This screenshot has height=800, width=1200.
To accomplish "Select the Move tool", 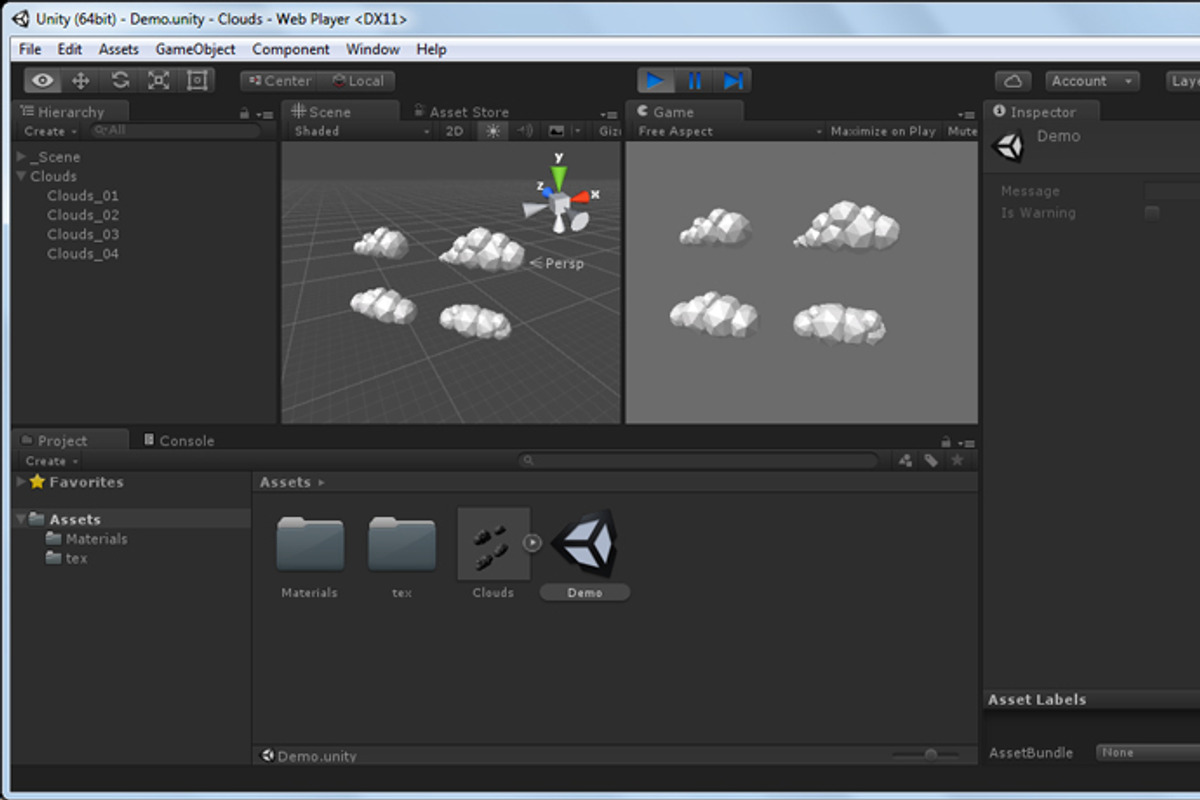I will pyautogui.click(x=81, y=81).
